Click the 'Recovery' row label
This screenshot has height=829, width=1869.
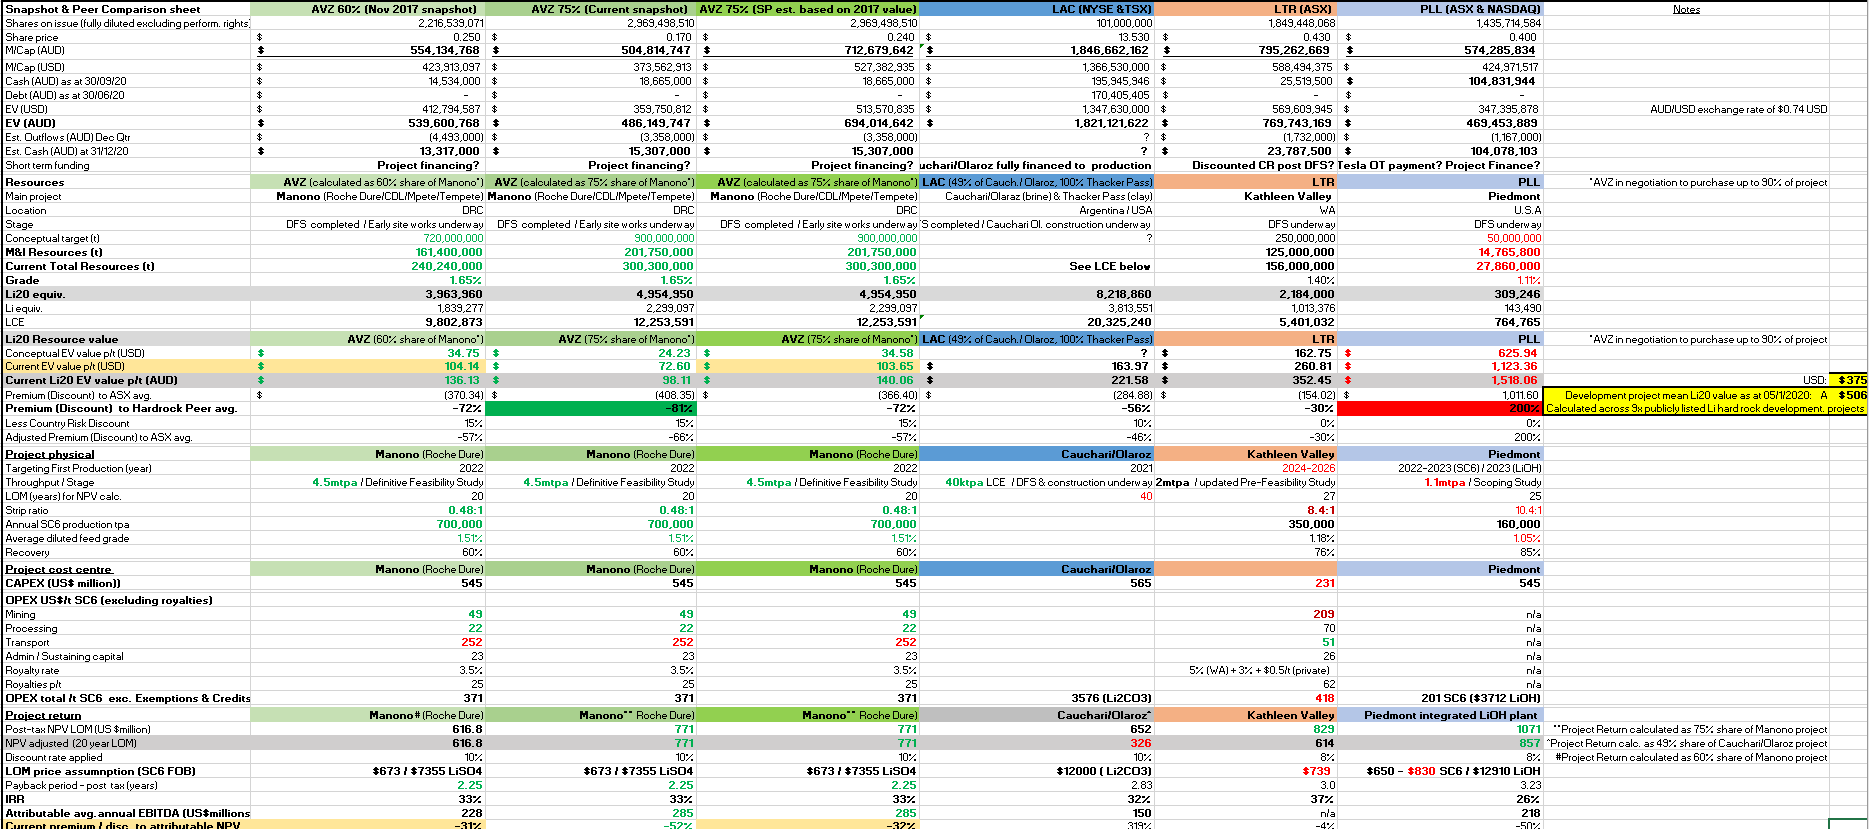coord(27,552)
